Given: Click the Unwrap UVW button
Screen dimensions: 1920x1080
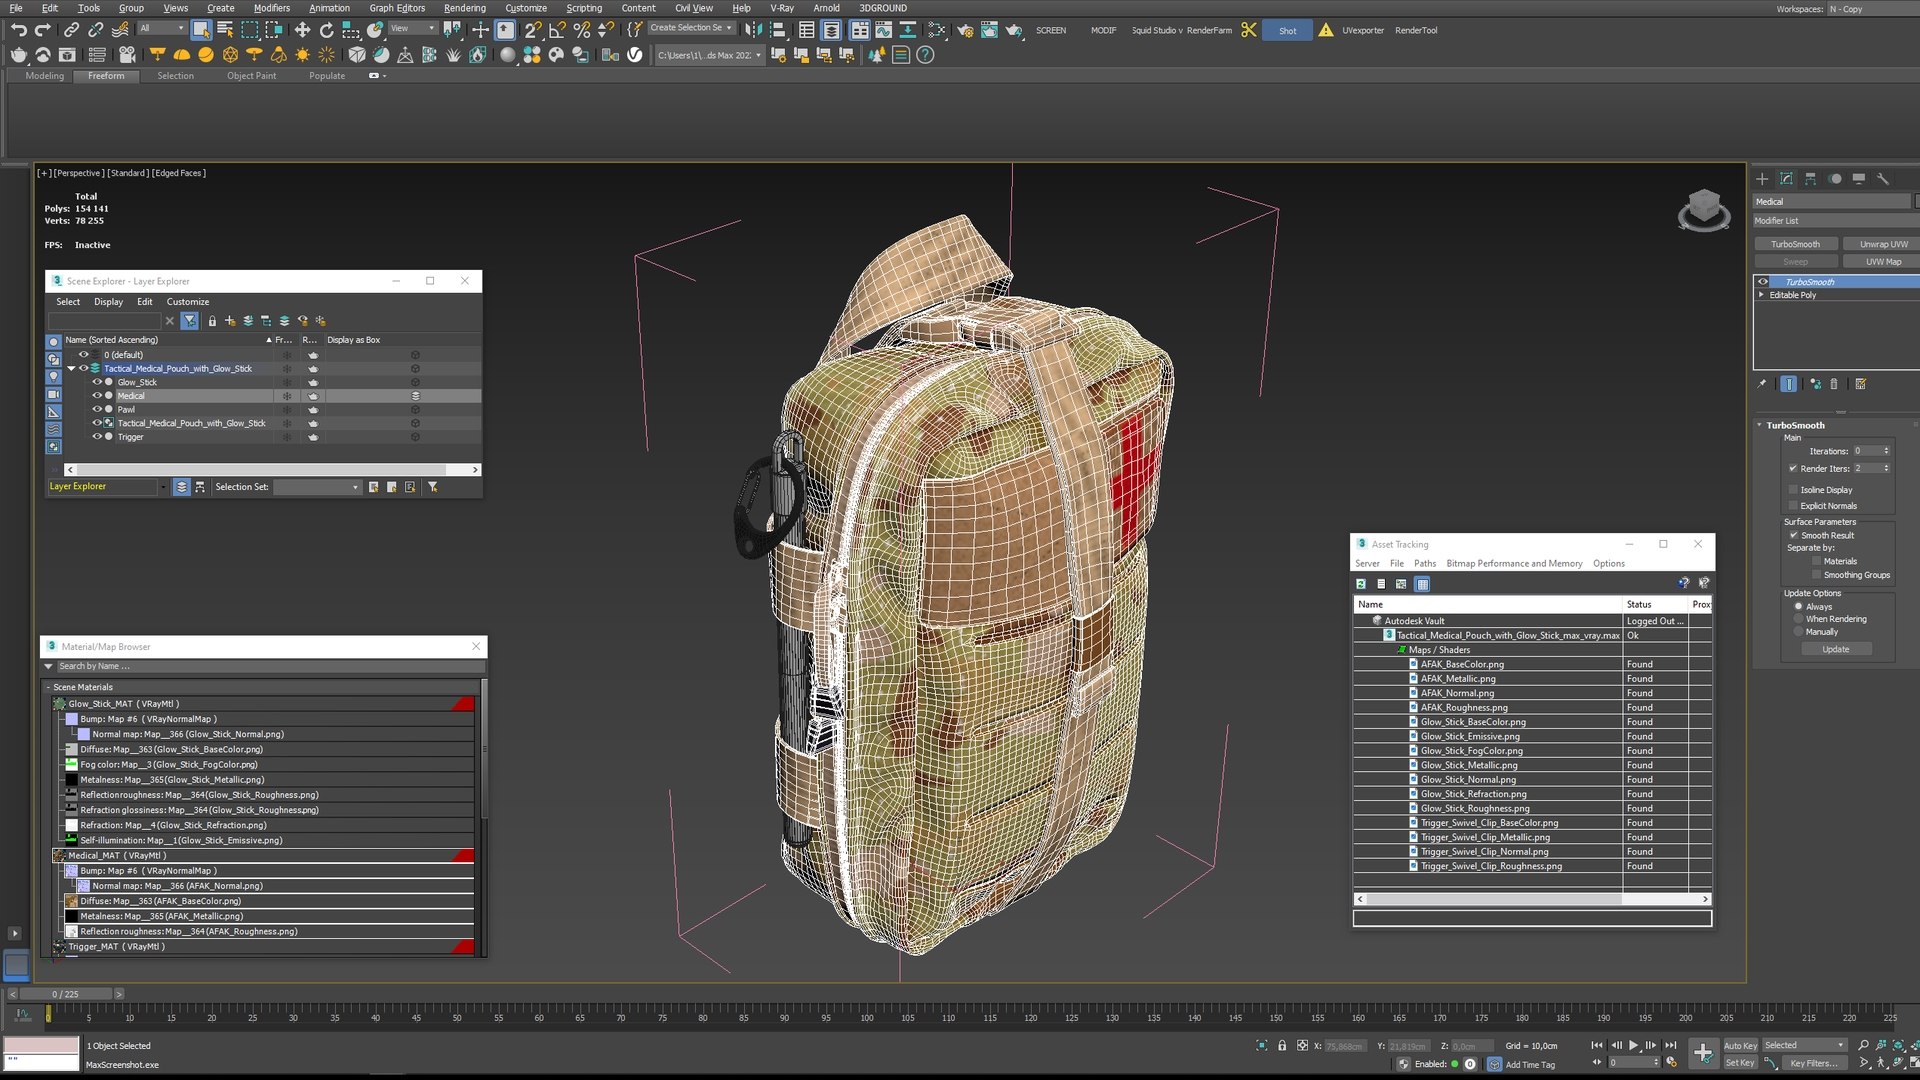Looking at the screenshot, I should point(1883,244).
